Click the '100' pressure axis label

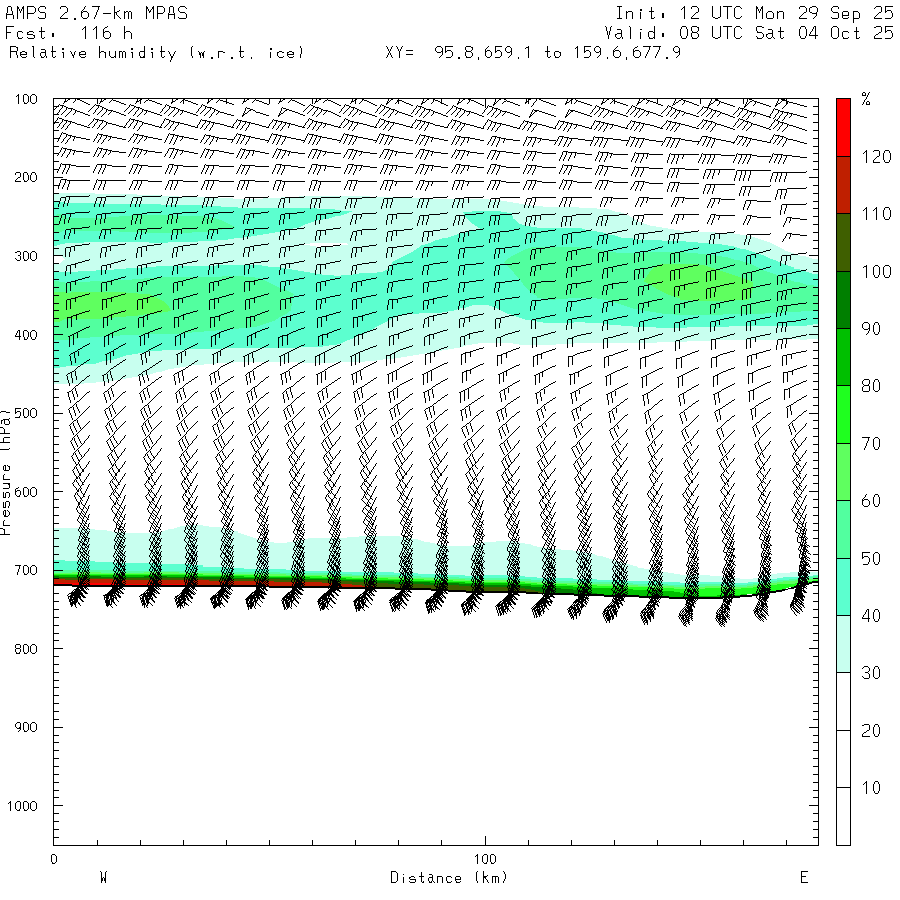pyautogui.click(x=26, y=99)
